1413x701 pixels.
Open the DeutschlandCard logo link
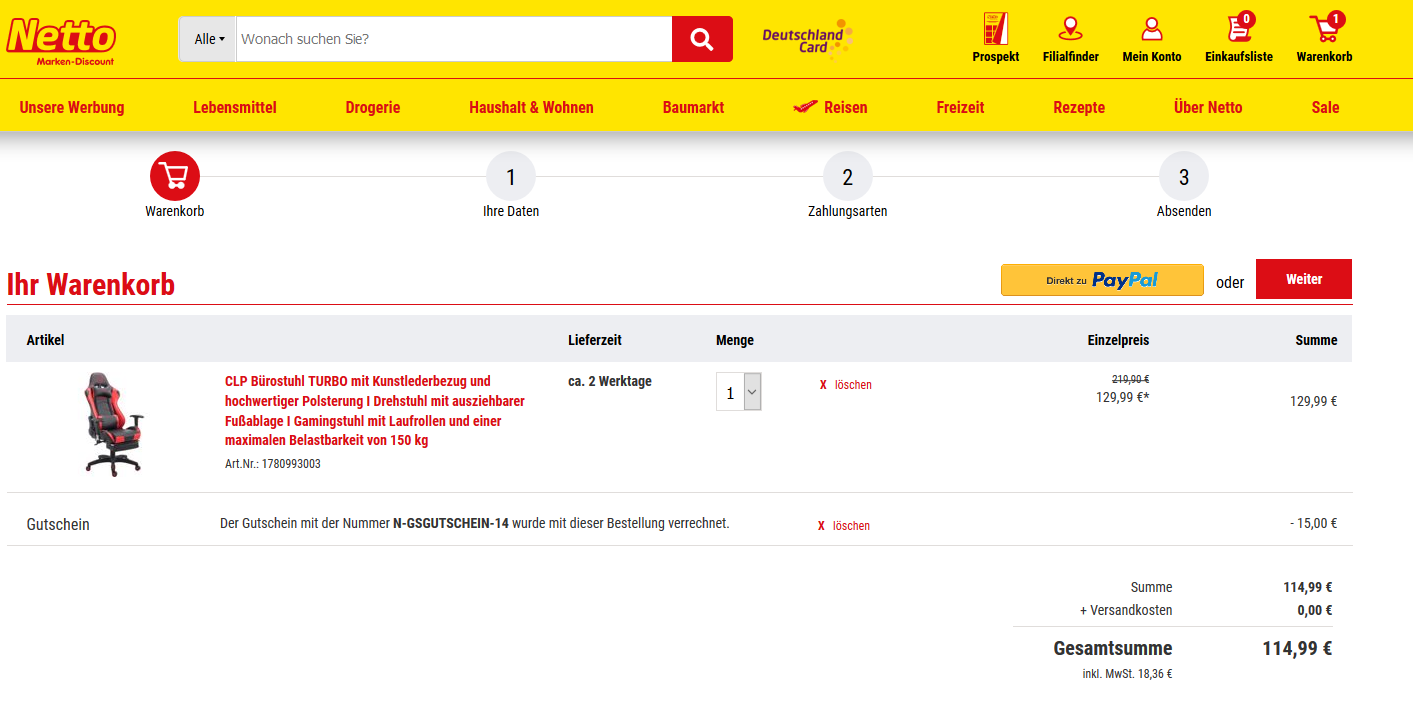tap(806, 39)
